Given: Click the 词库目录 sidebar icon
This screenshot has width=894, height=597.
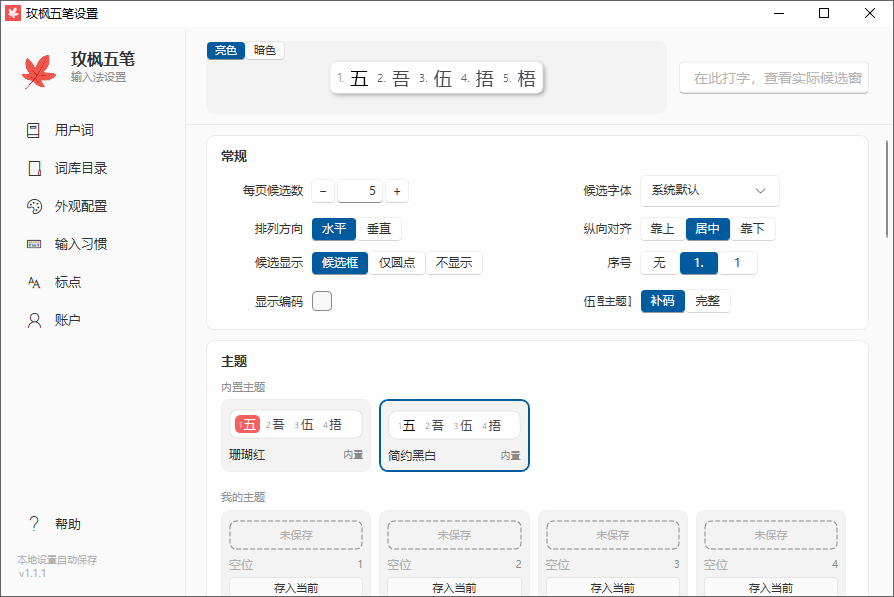Looking at the screenshot, I should click(x=34, y=168).
